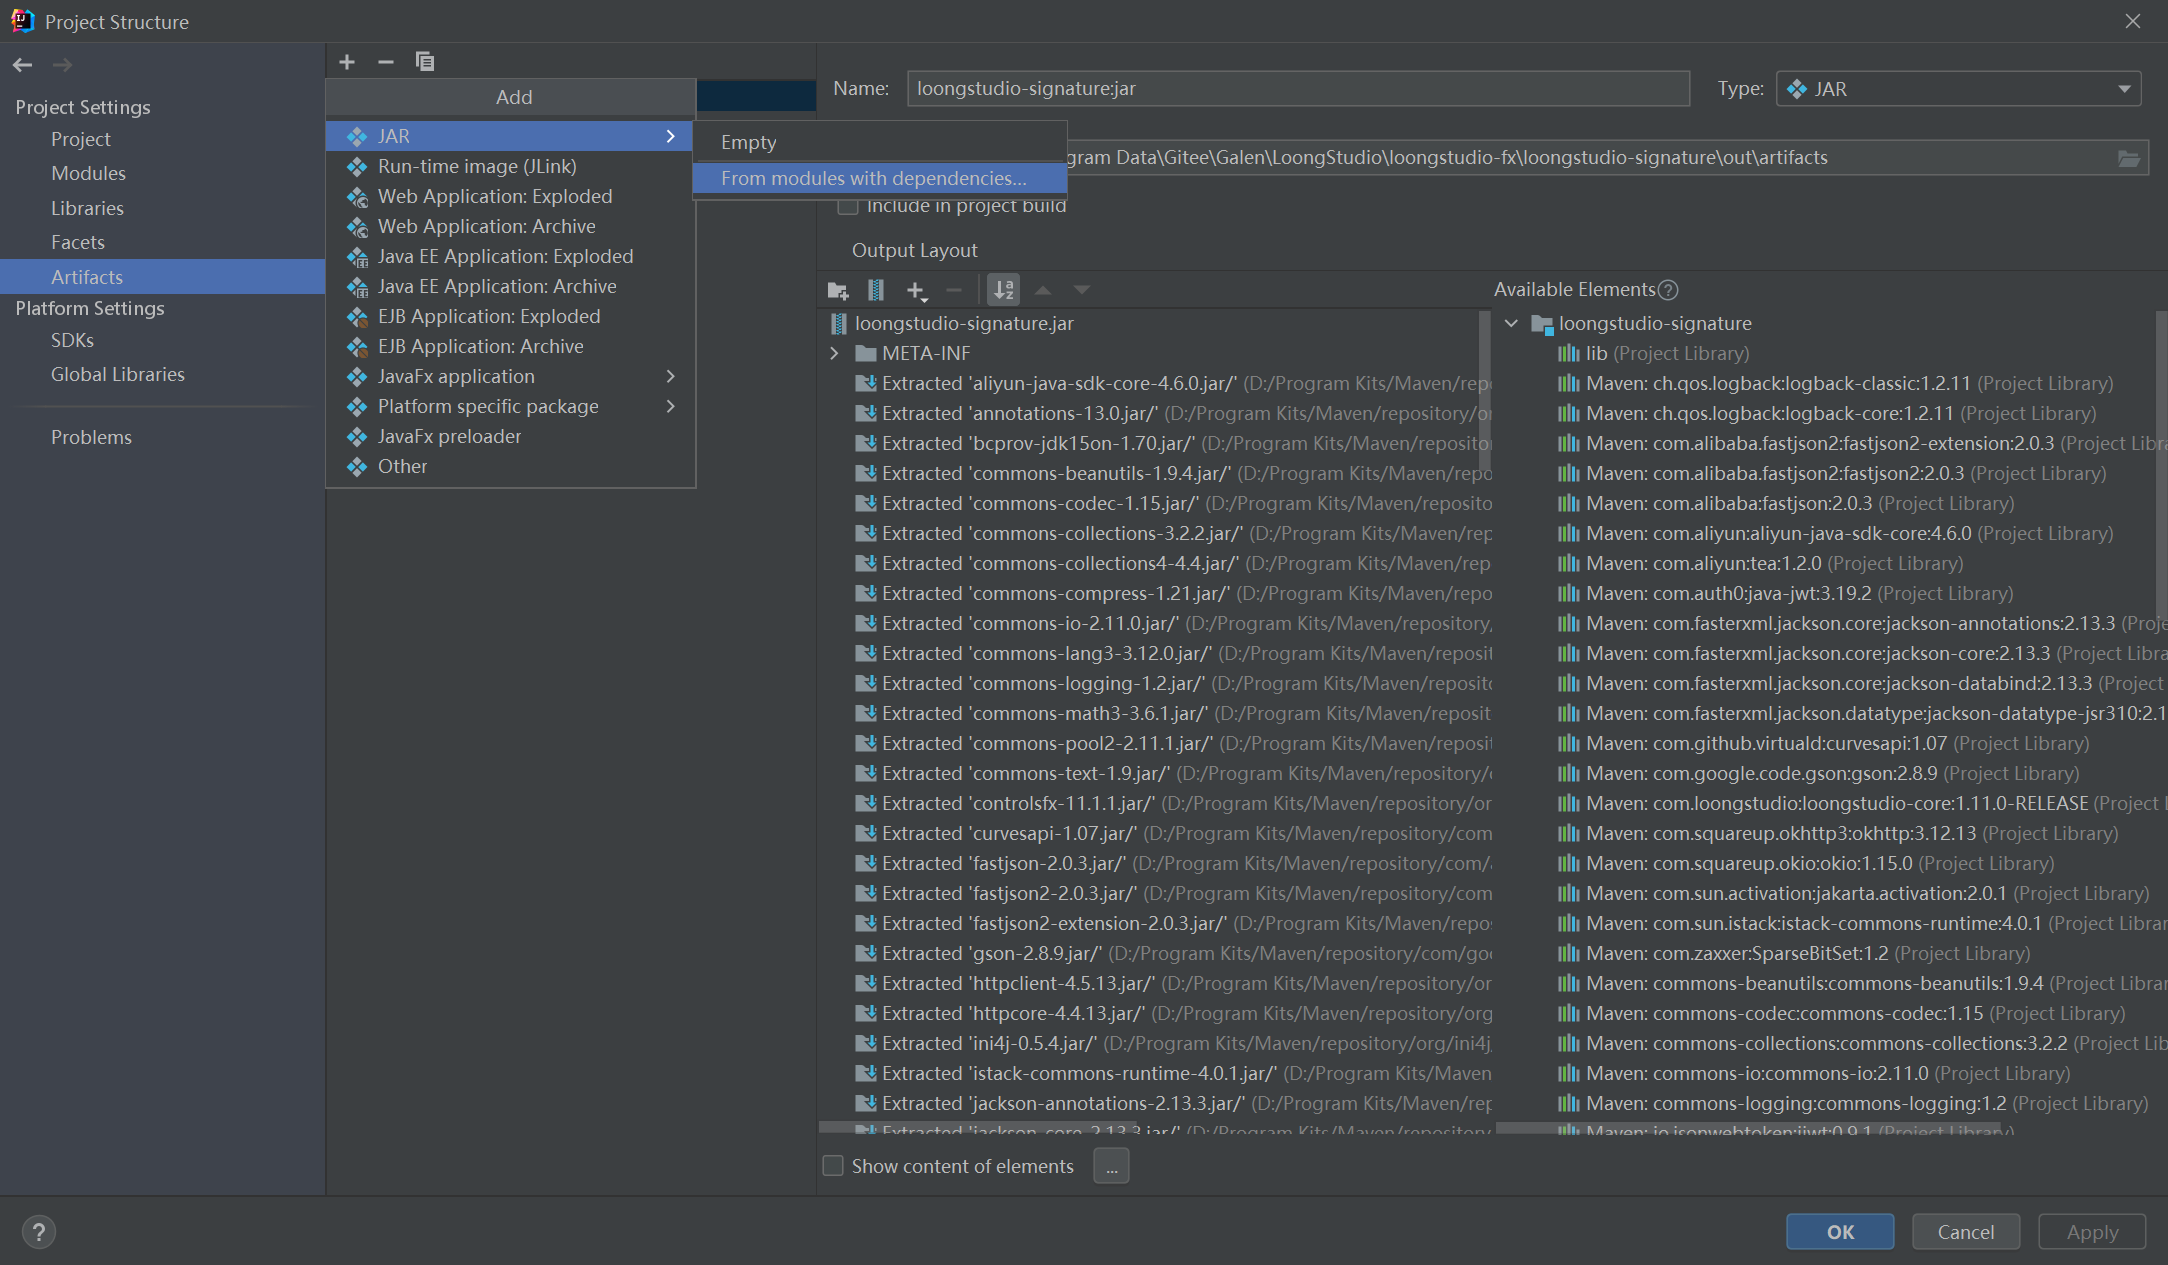Click the Remove icon in Output Layout toolbar
The image size is (2168, 1265).
point(954,290)
